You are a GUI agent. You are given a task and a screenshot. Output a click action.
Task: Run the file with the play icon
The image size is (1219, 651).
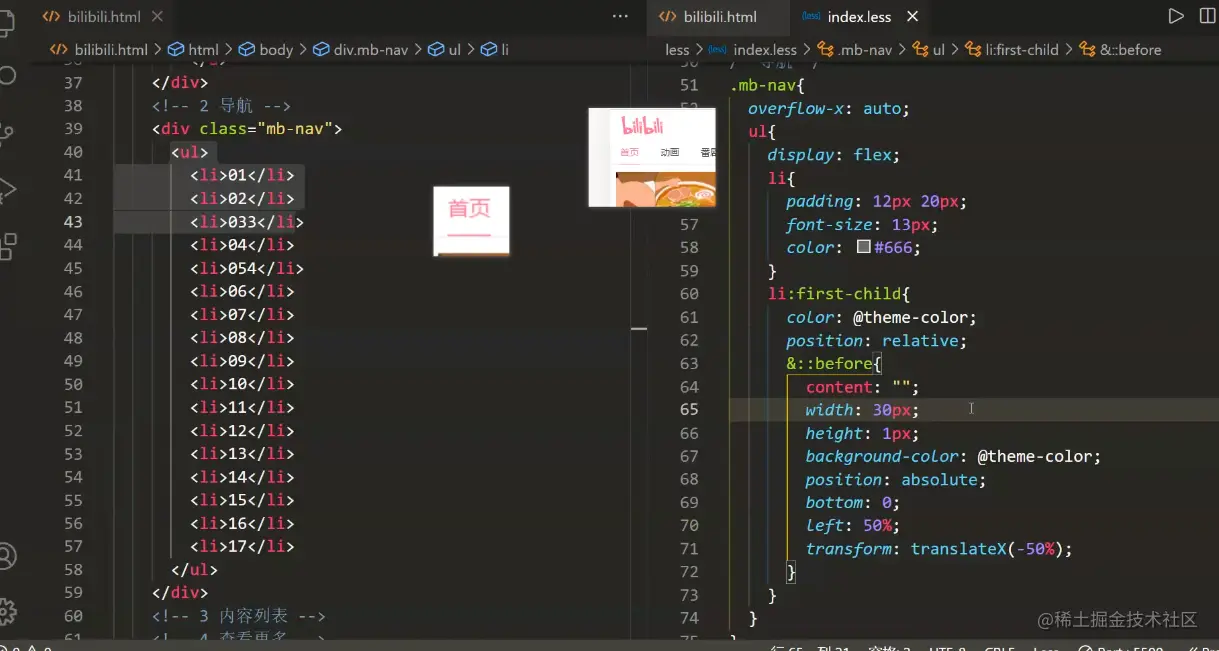pyautogui.click(x=1176, y=16)
